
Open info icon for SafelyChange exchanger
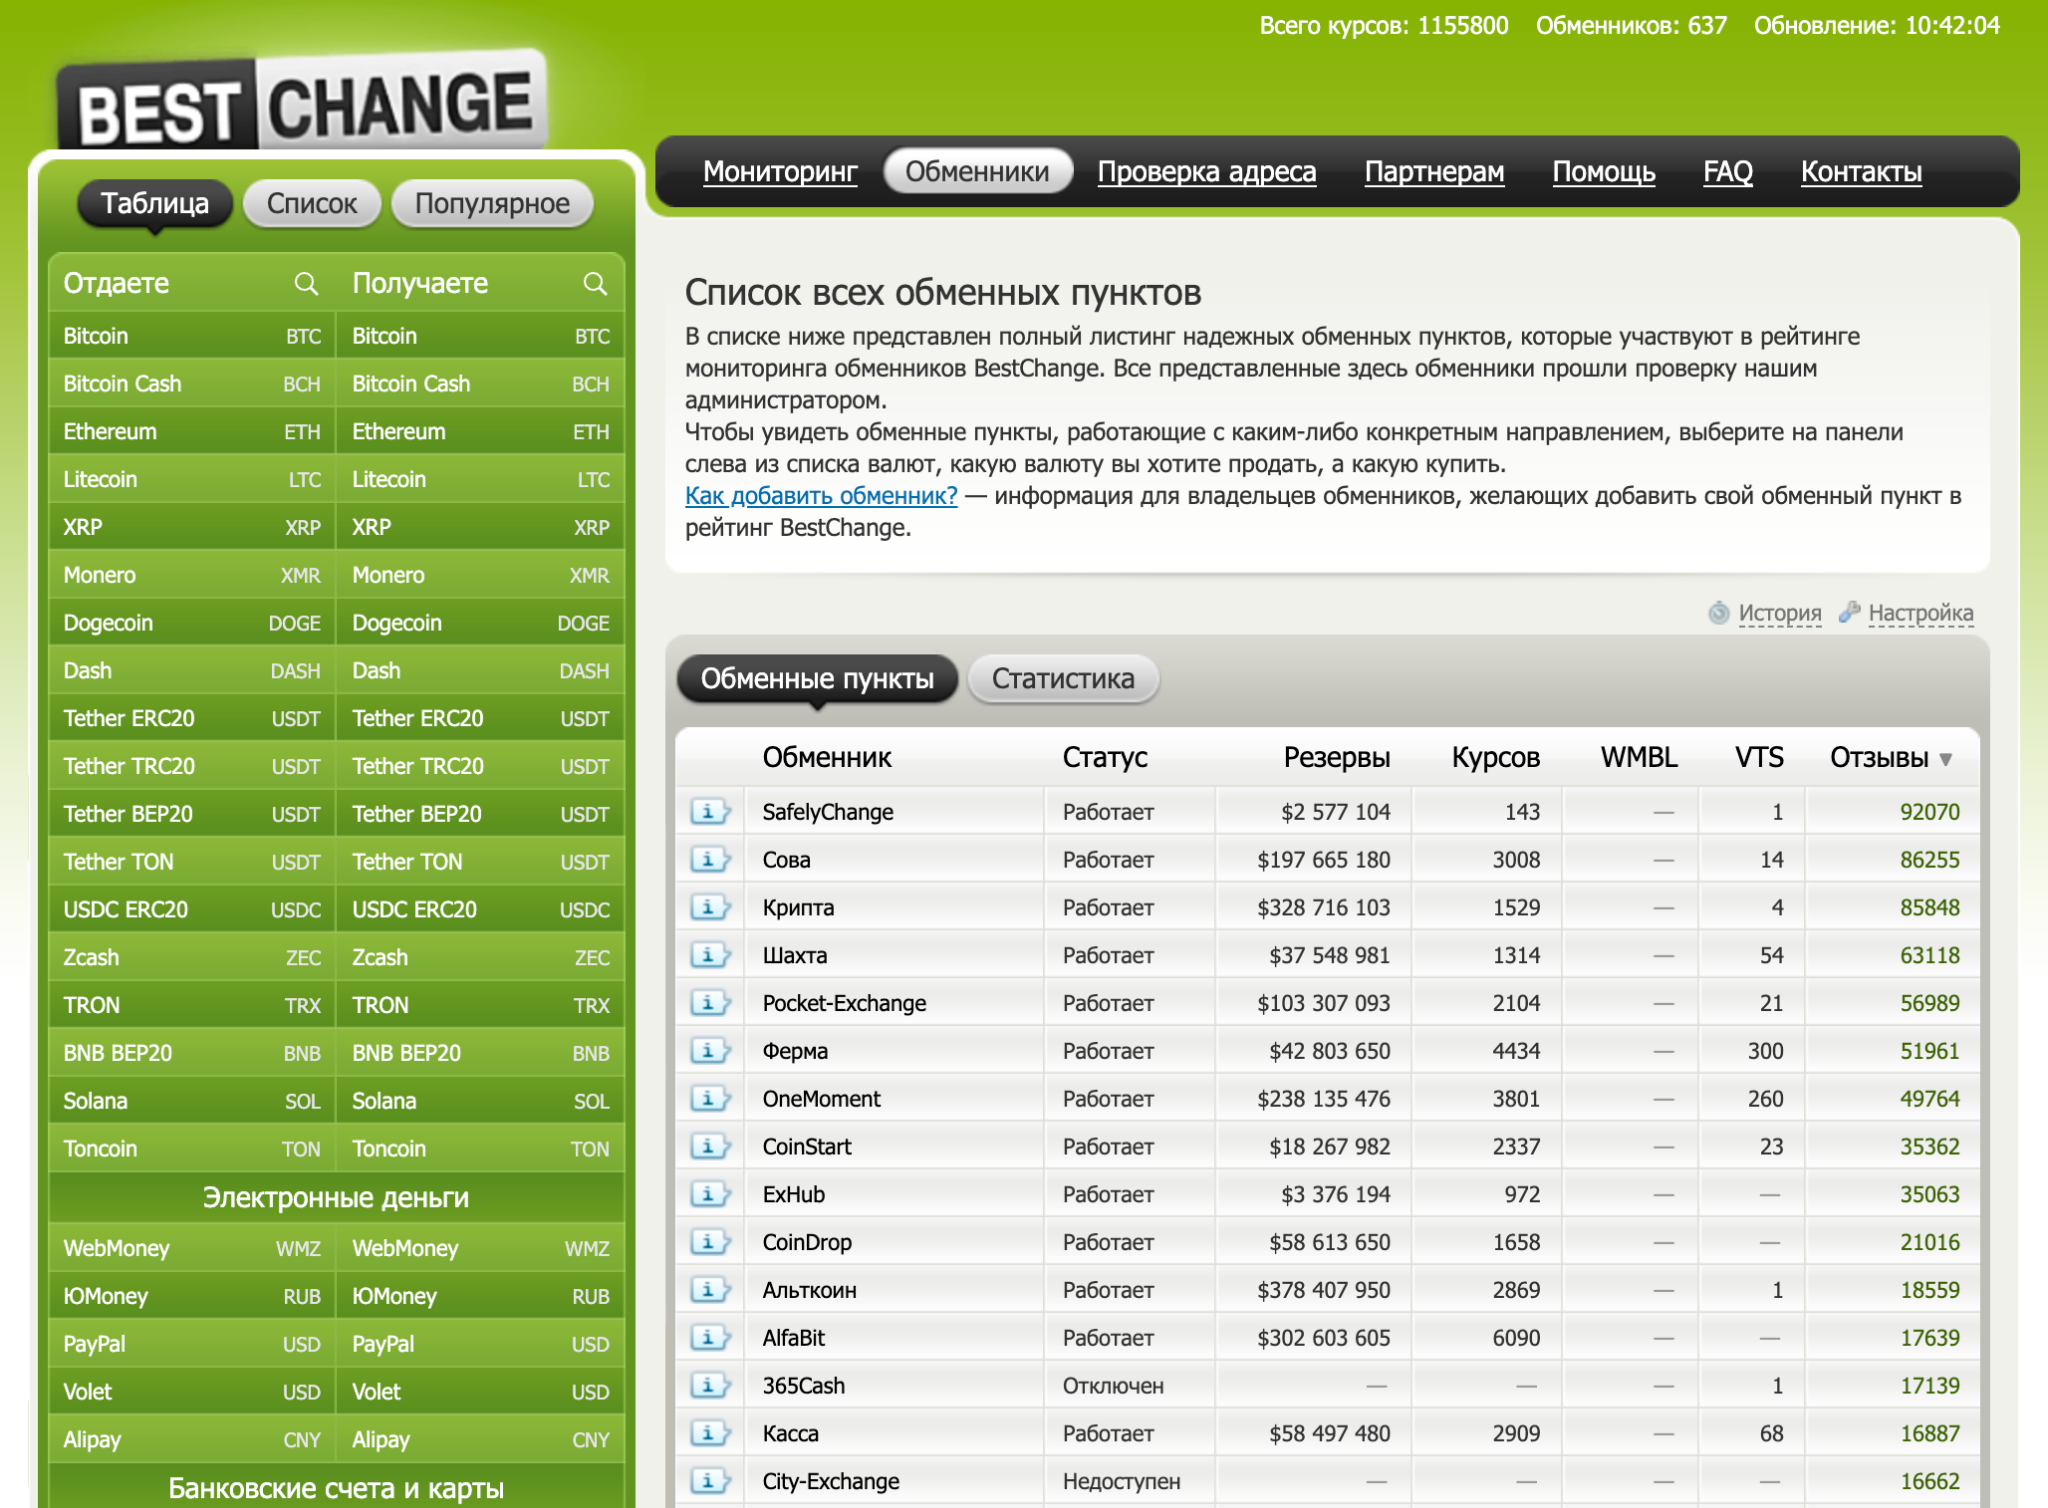click(710, 812)
